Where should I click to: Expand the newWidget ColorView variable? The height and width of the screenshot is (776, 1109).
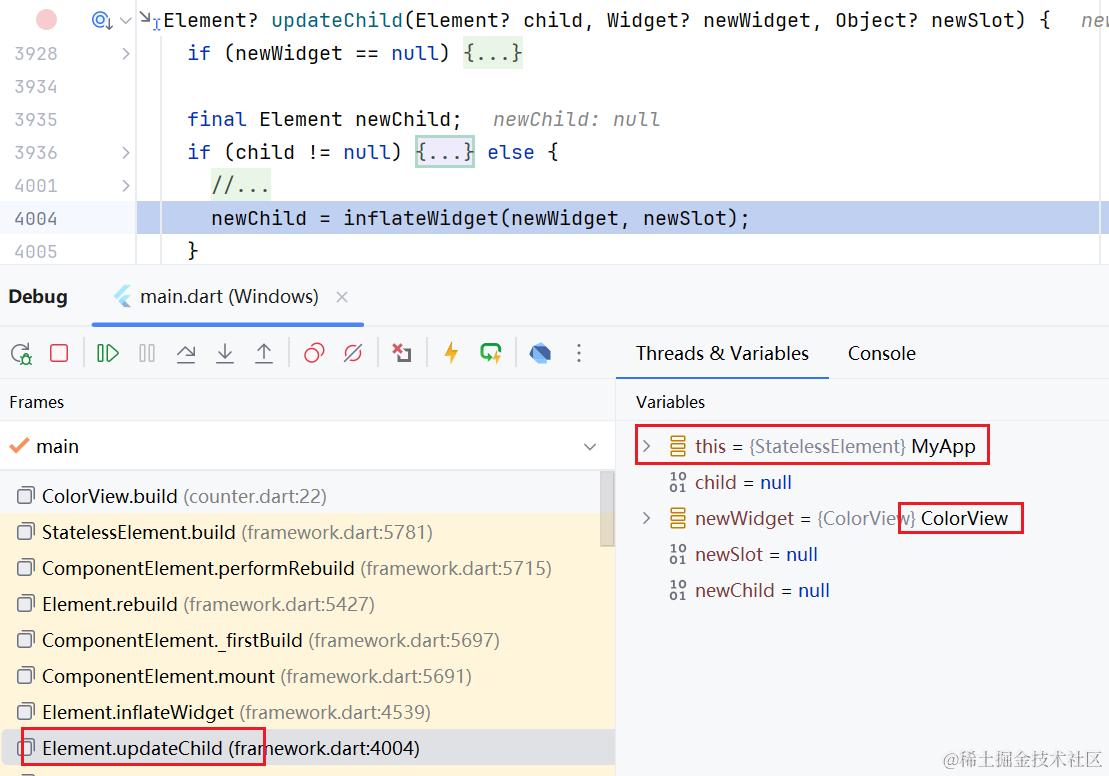click(646, 518)
